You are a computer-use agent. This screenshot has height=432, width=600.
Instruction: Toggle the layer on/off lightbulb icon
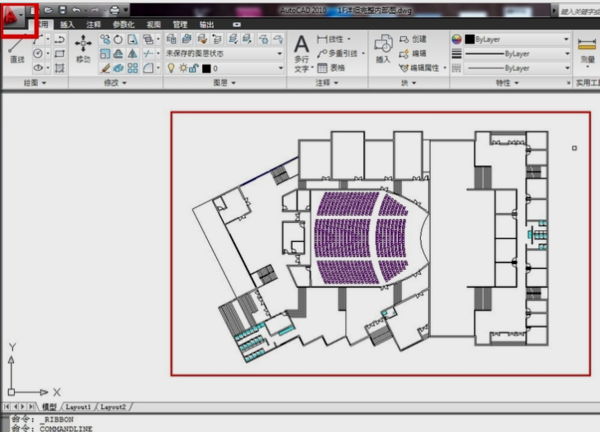170,68
